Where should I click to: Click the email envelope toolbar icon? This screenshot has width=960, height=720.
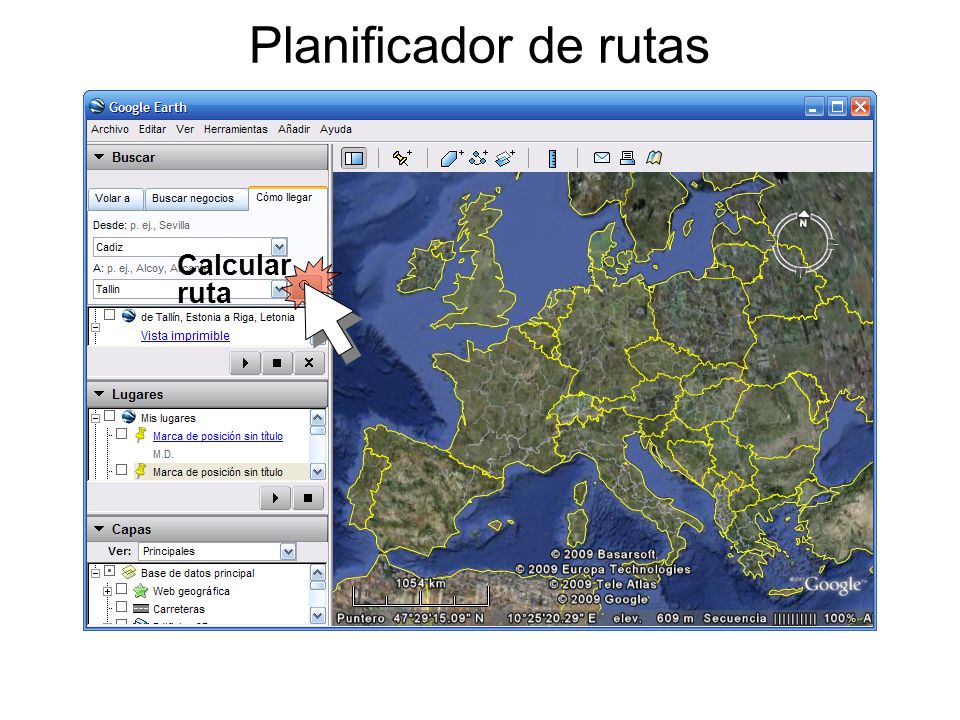[601, 158]
